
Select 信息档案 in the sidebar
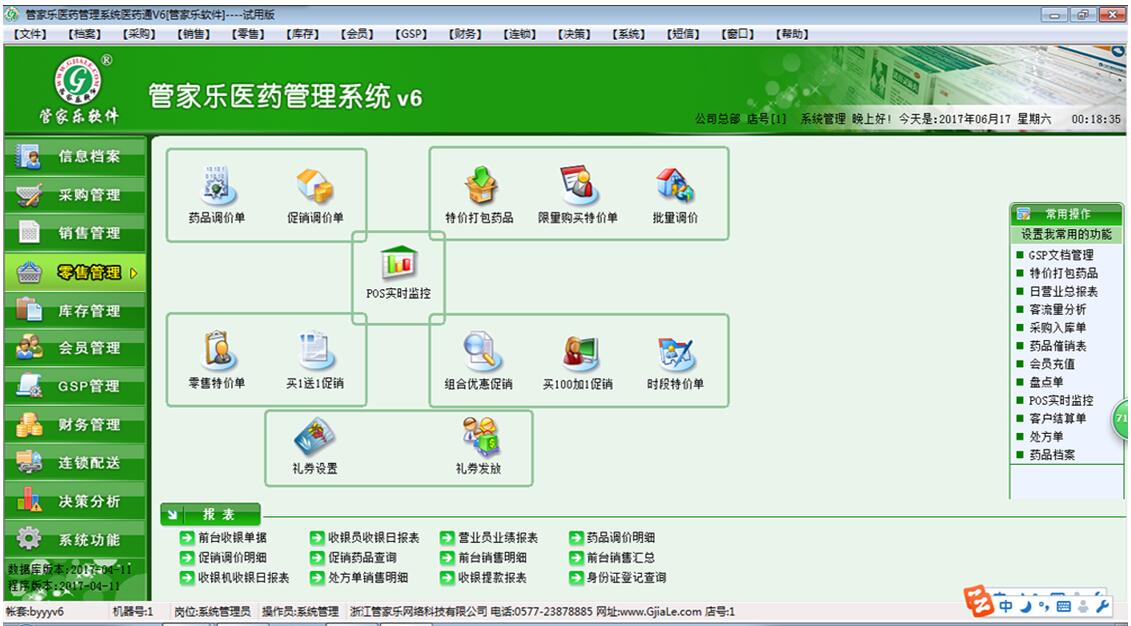coord(74,156)
